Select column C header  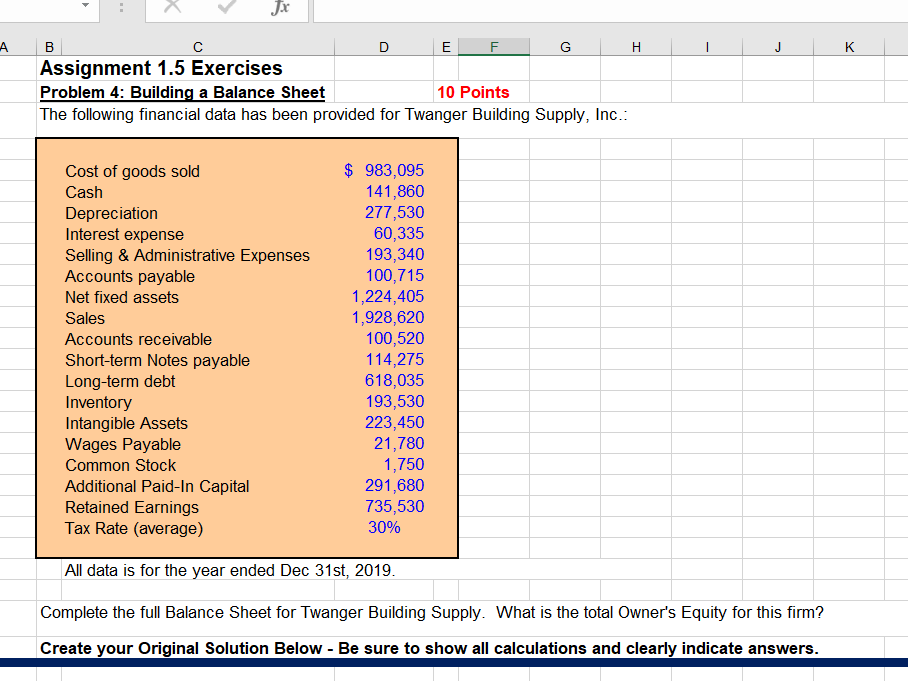(x=198, y=47)
